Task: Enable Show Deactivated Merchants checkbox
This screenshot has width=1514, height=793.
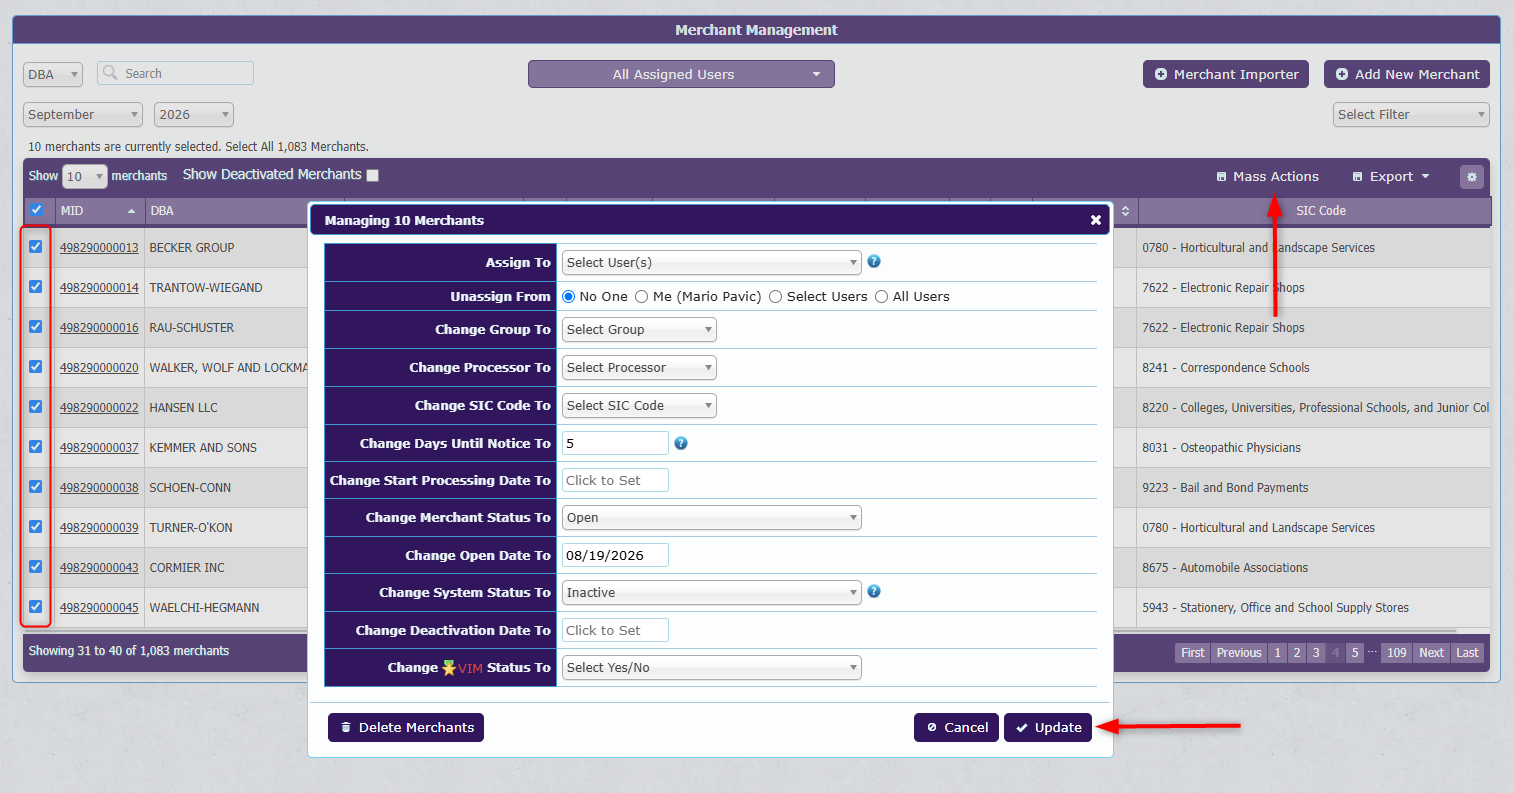Action: [x=373, y=175]
